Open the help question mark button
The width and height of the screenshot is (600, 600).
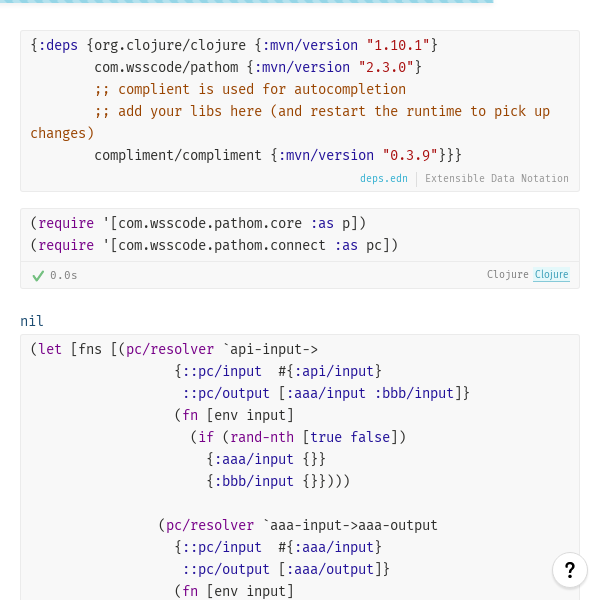569,570
